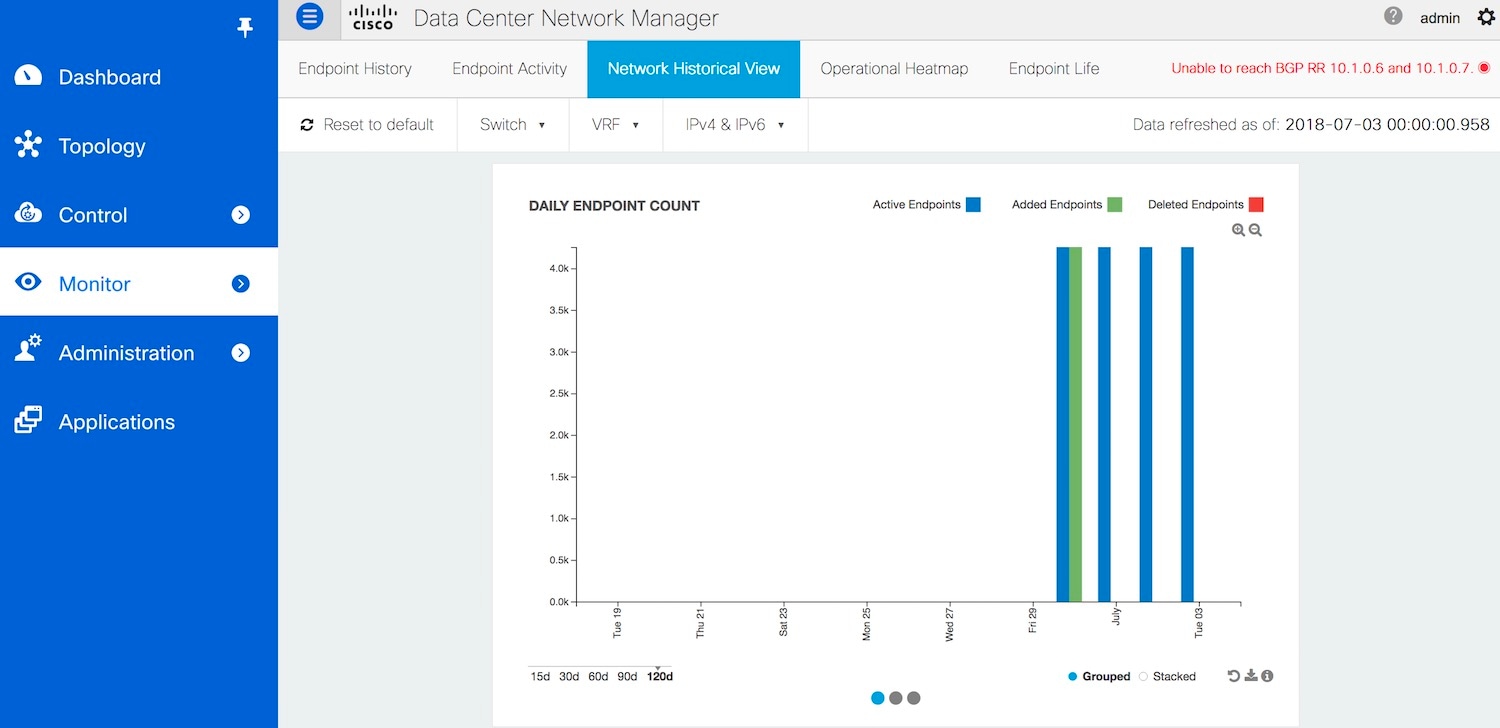
Task: Open the Topology view icon
Action: [27, 145]
